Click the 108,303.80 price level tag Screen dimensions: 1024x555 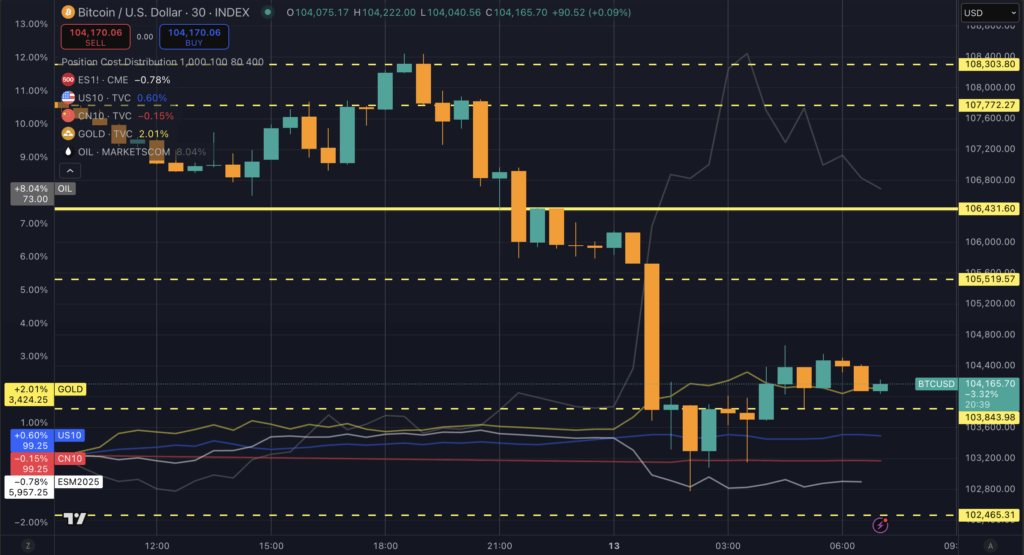point(990,64)
